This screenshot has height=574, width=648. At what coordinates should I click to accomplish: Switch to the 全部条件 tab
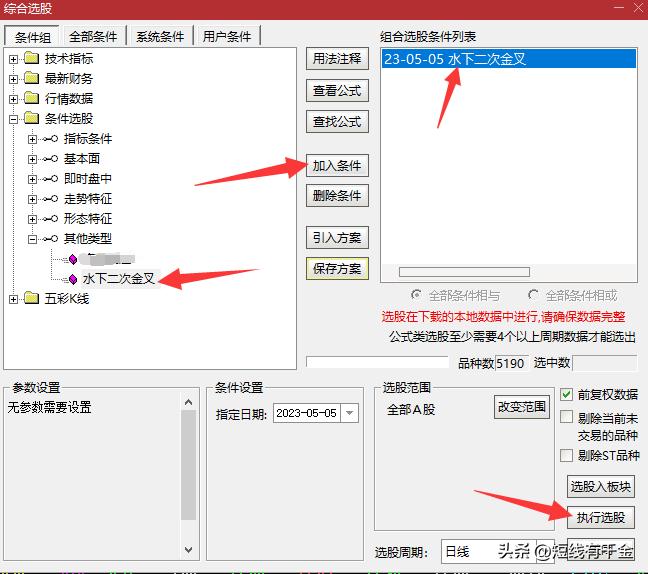tap(93, 36)
